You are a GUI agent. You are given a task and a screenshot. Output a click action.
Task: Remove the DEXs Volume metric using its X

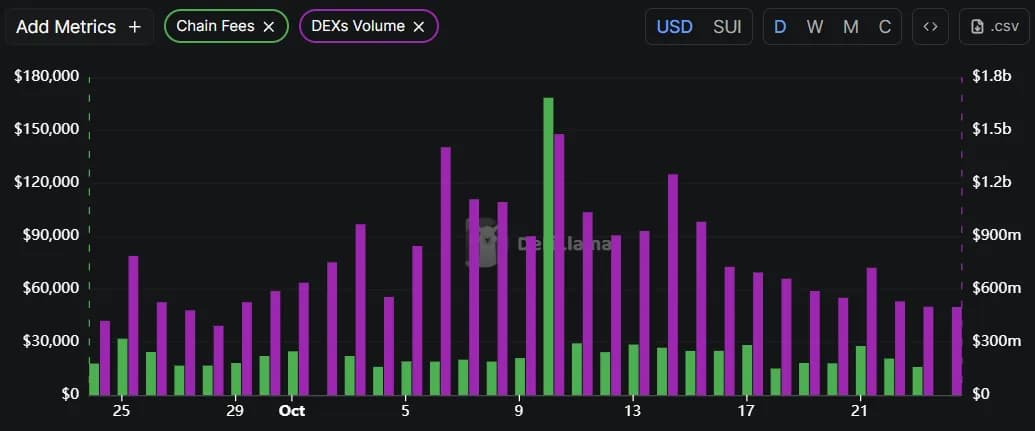tap(419, 27)
